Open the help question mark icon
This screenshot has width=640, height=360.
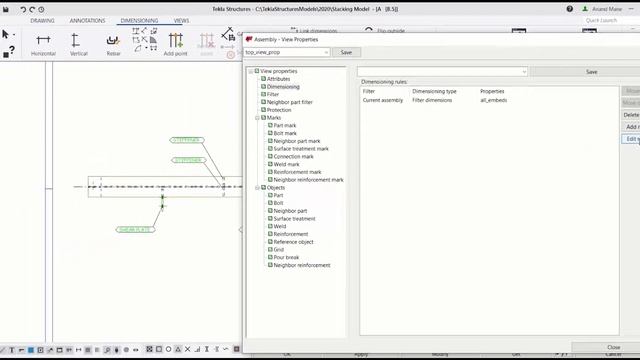(x=569, y=9)
